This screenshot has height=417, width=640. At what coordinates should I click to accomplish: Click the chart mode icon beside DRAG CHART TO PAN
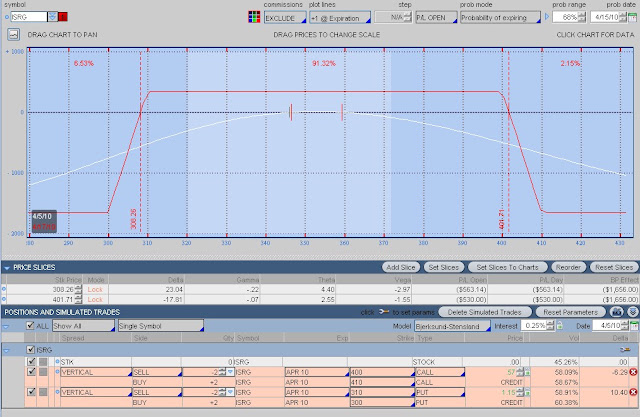point(13,34)
